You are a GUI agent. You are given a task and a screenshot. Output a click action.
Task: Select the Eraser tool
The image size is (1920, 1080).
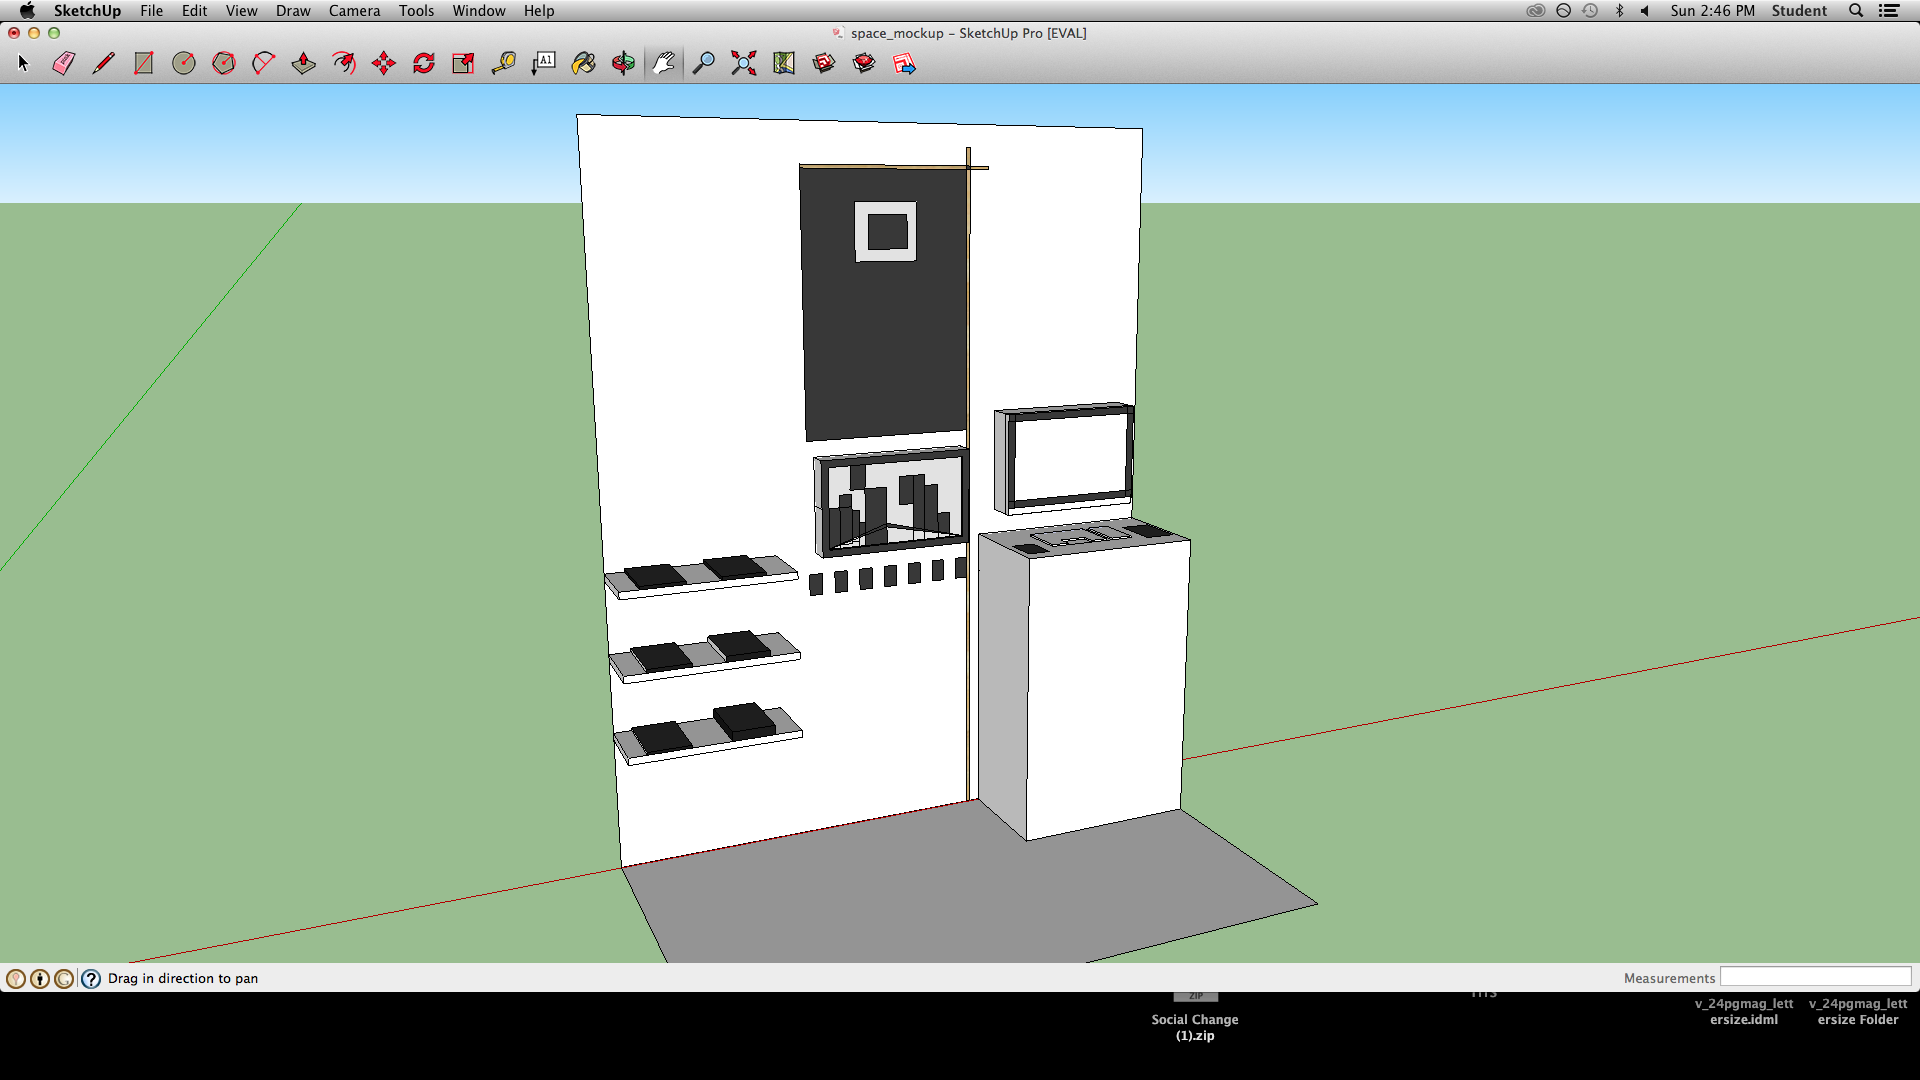click(x=63, y=63)
